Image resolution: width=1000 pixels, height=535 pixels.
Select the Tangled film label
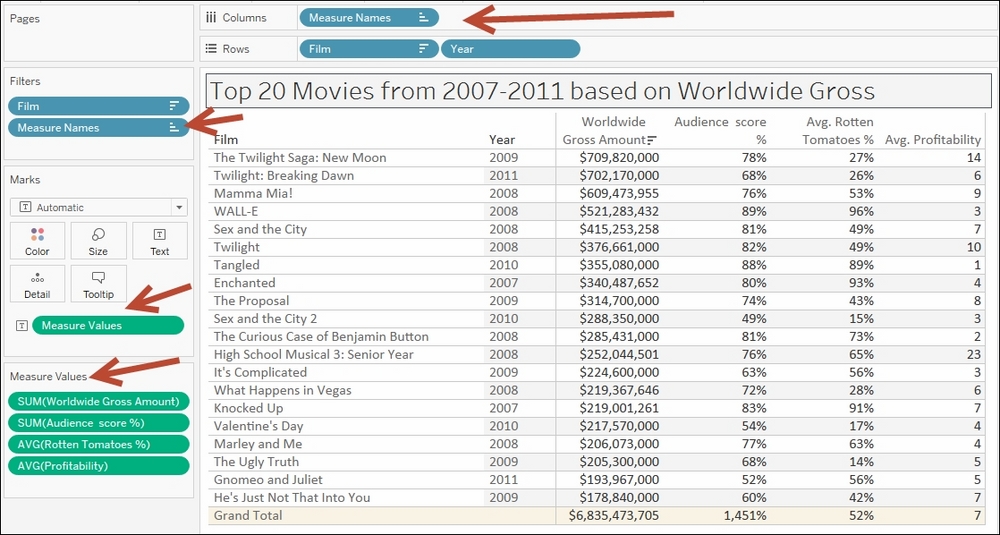point(237,265)
